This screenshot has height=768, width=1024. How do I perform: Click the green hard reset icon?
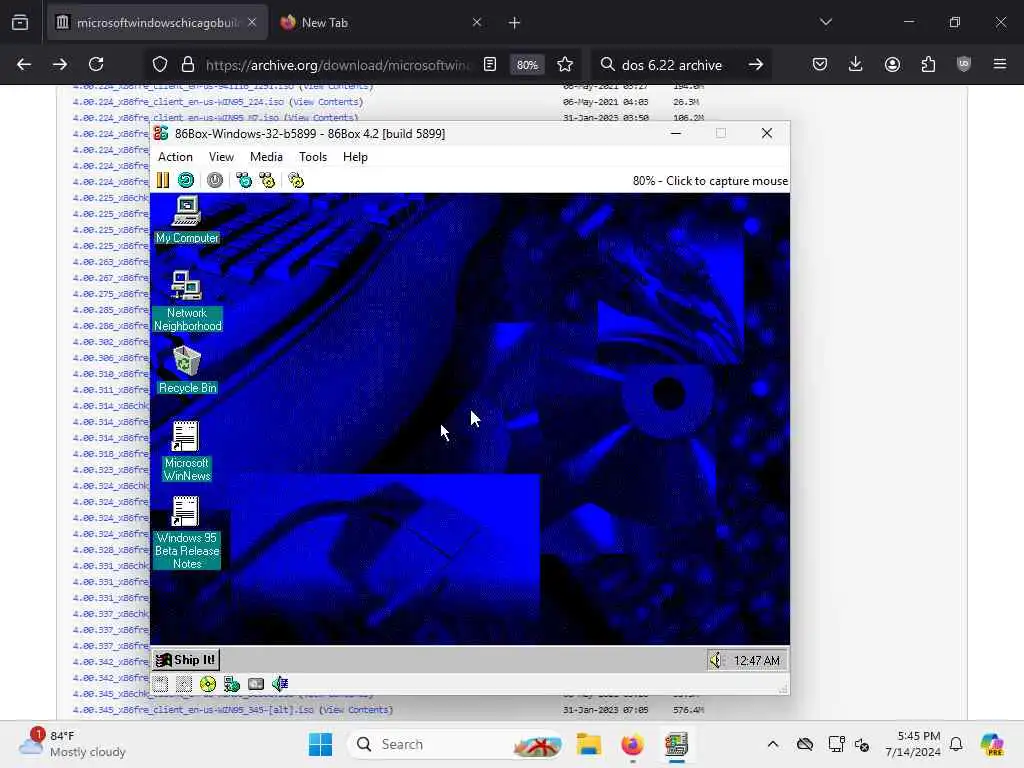185,180
